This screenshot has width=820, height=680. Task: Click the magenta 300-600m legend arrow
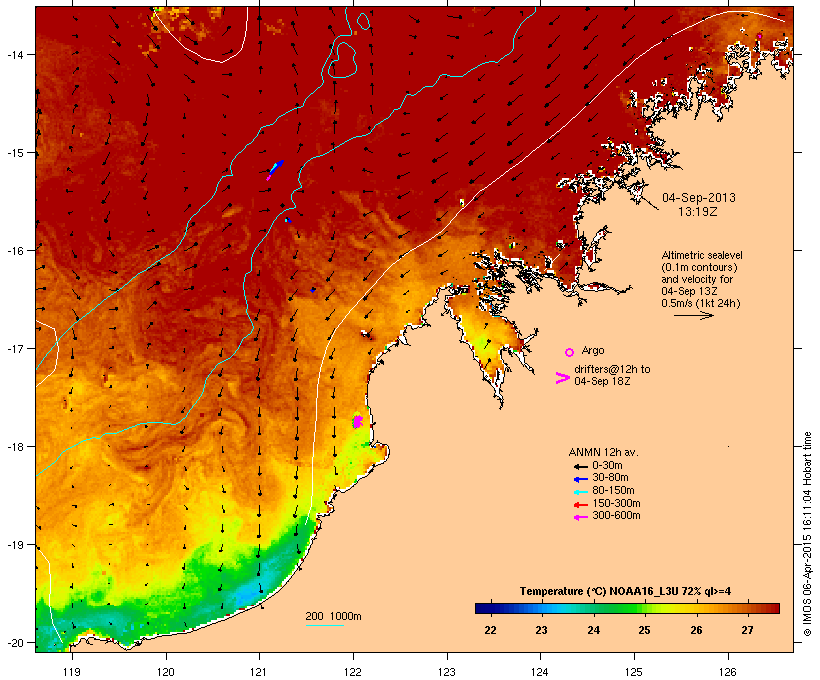point(580,517)
